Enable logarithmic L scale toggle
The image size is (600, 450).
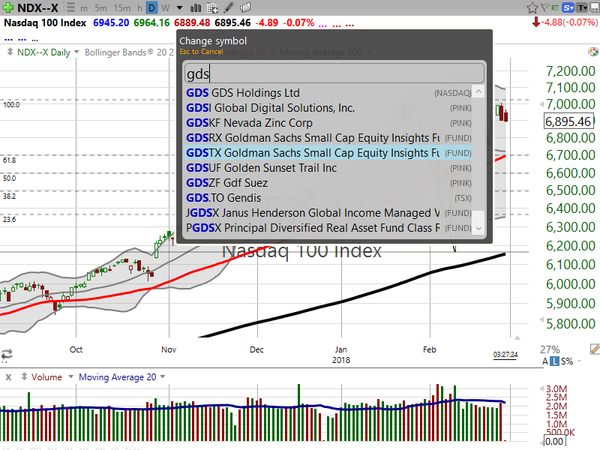(554, 361)
